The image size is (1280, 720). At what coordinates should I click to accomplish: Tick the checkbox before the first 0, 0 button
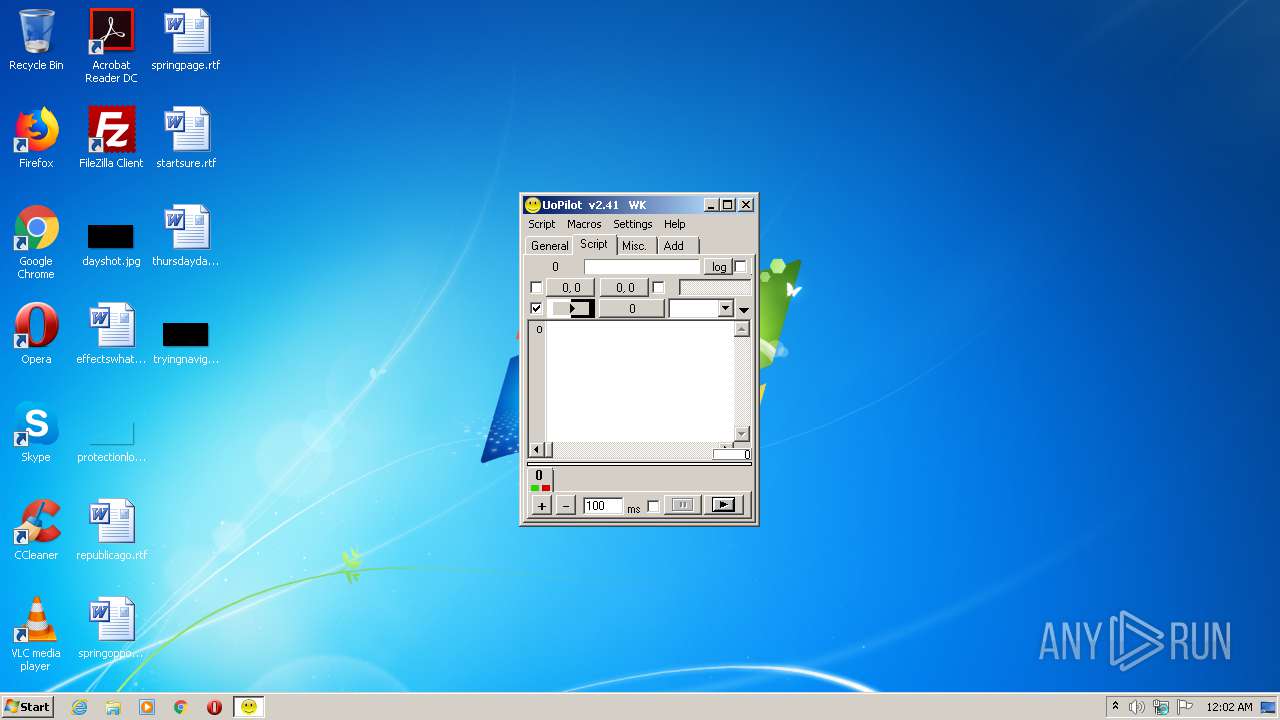click(536, 288)
